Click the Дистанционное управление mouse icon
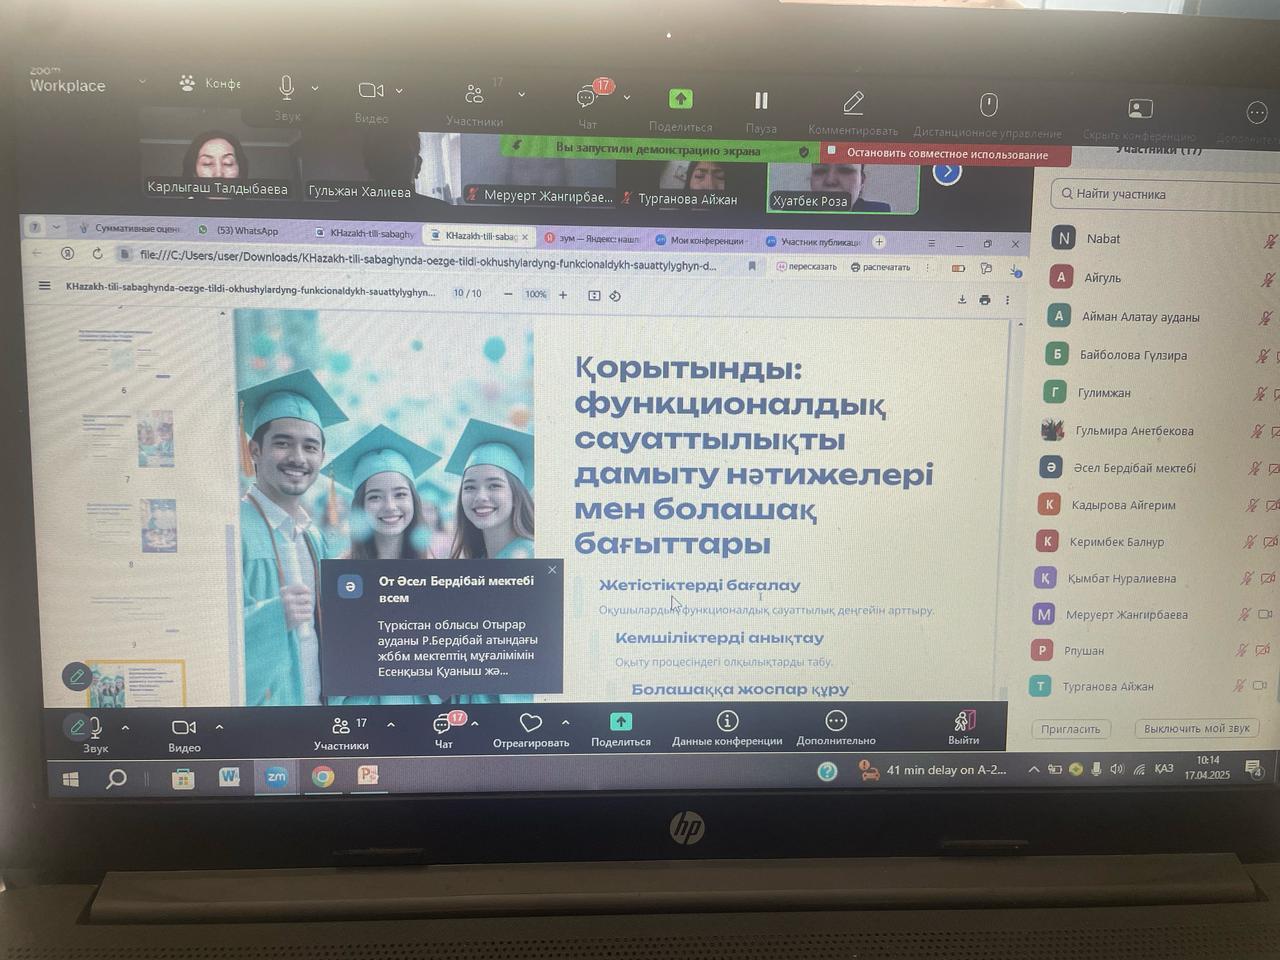 pyautogui.click(x=988, y=106)
